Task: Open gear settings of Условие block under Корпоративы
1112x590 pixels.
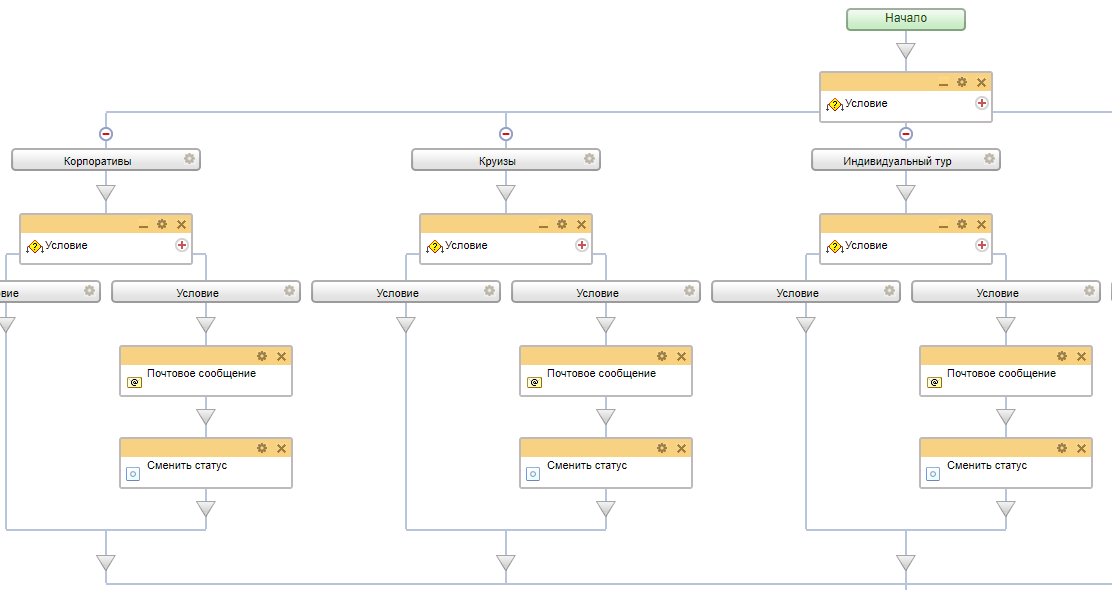Action: pyautogui.click(x=162, y=224)
